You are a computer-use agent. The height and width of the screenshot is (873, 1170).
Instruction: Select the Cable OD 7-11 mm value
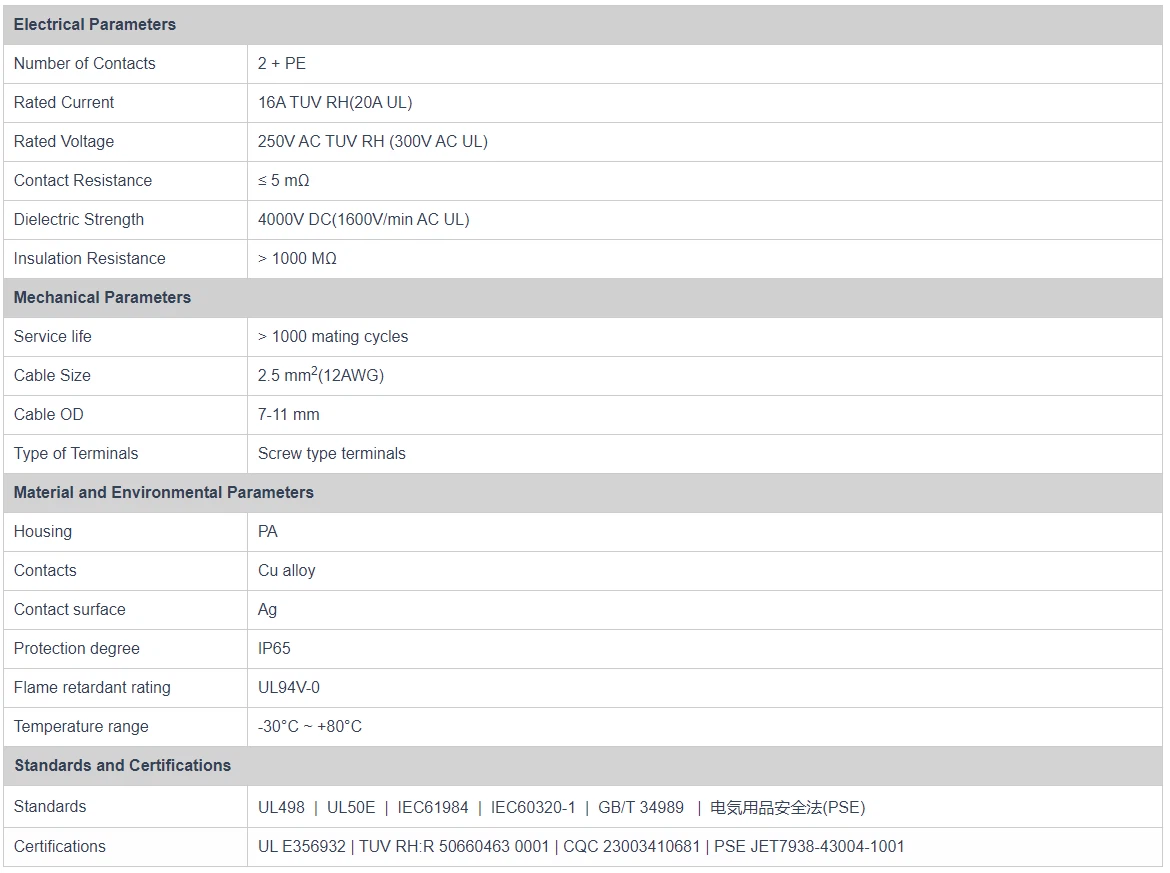coord(289,414)
